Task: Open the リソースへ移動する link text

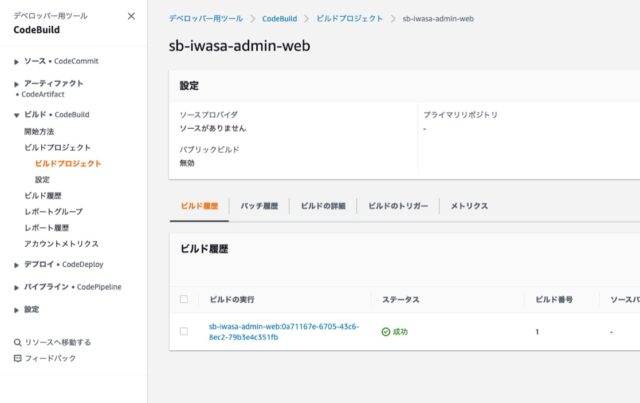Action: [58, 342]
